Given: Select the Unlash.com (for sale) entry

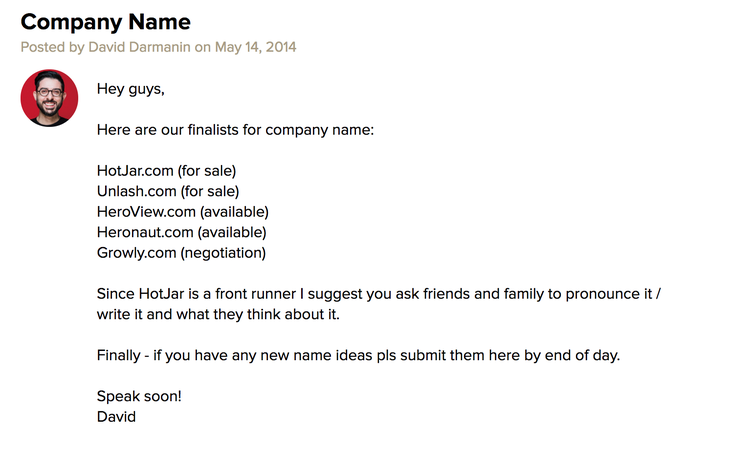Looking at the screenshot, I should [168, 191].
